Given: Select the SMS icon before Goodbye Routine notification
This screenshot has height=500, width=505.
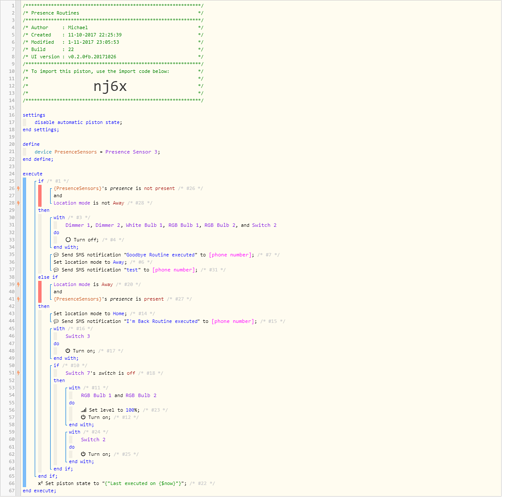Looking at the screenshot, I should (x=56, y=255).
